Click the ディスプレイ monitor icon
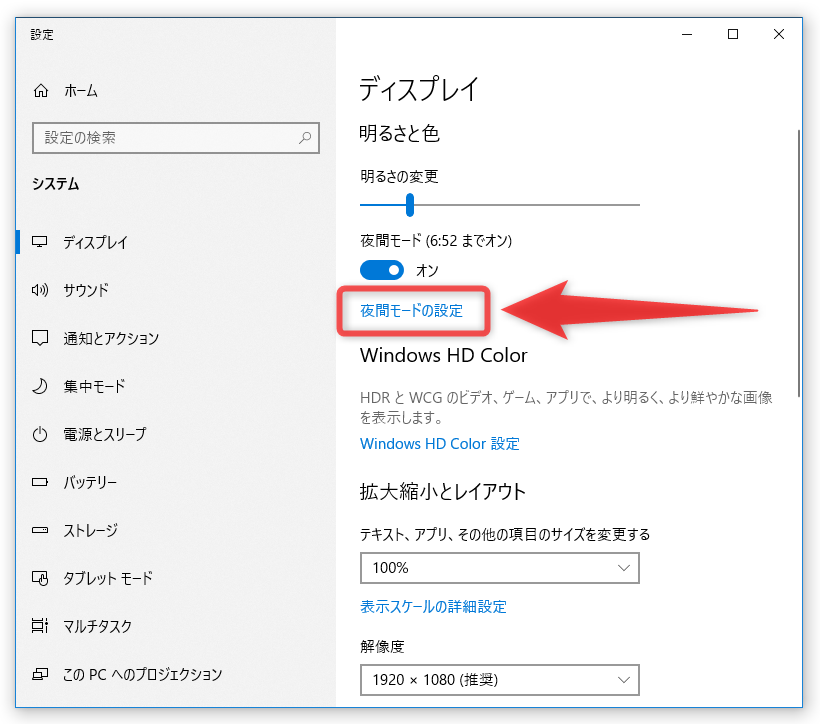820x724 pixels. point(40,242)
